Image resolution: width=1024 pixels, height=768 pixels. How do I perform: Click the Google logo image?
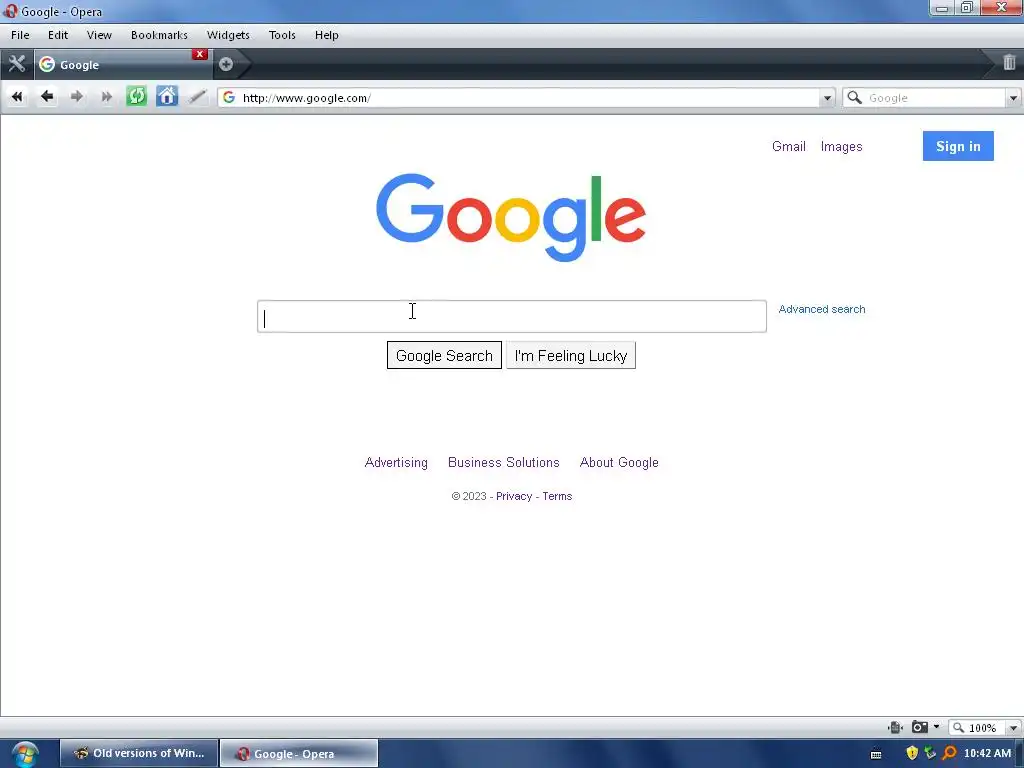(511, 217)
